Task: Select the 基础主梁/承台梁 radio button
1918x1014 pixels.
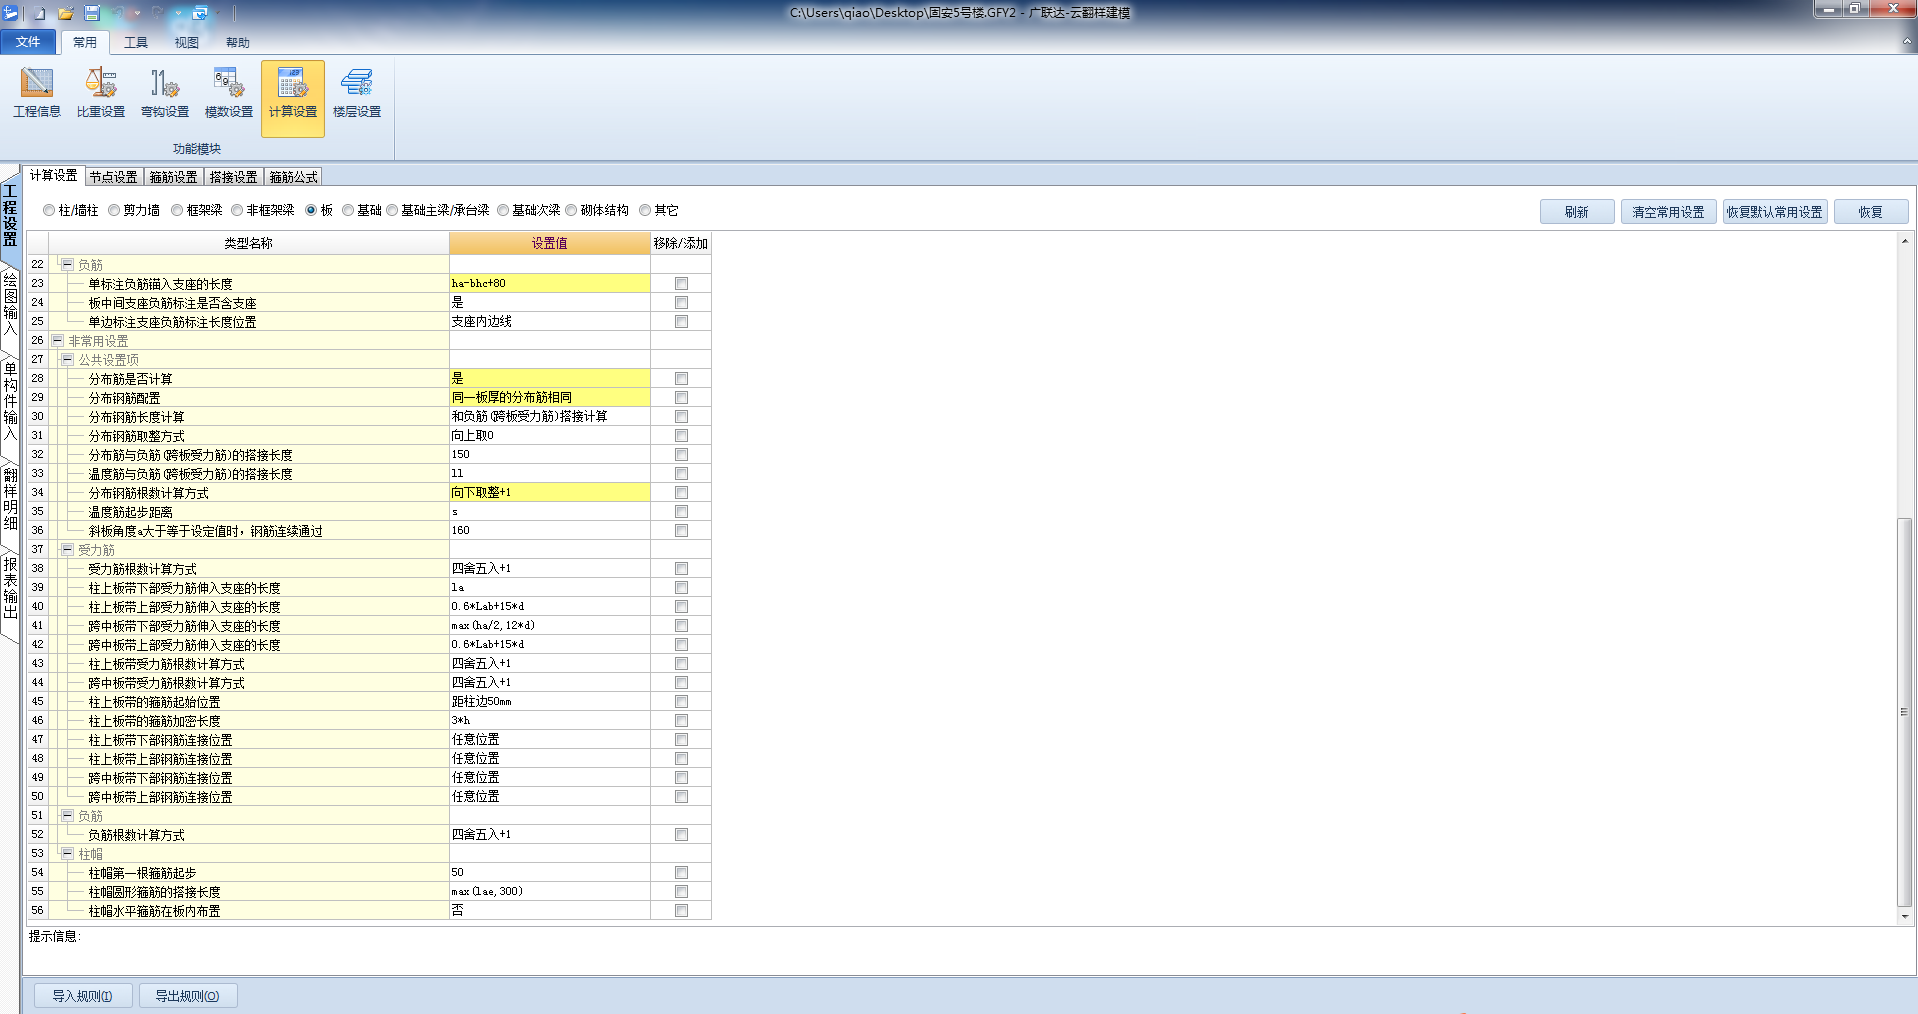Action: coord(392,210)
